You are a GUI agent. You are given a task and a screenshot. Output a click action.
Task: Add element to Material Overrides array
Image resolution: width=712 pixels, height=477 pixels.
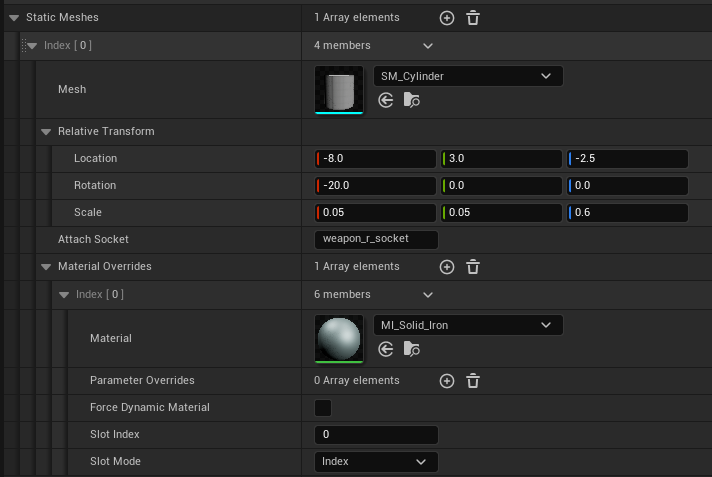(x=447, y=267)
